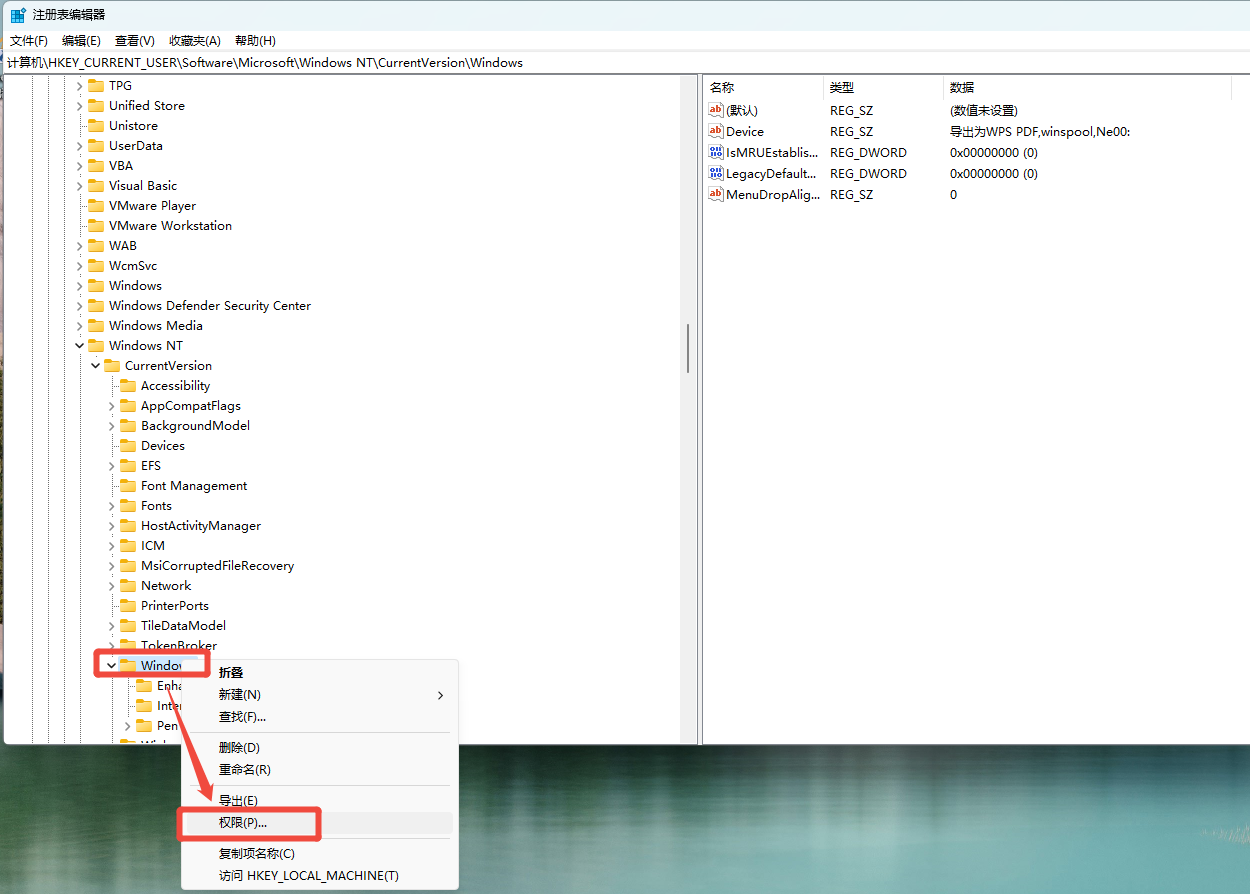Expand the Windows Media key

point(80,326)
